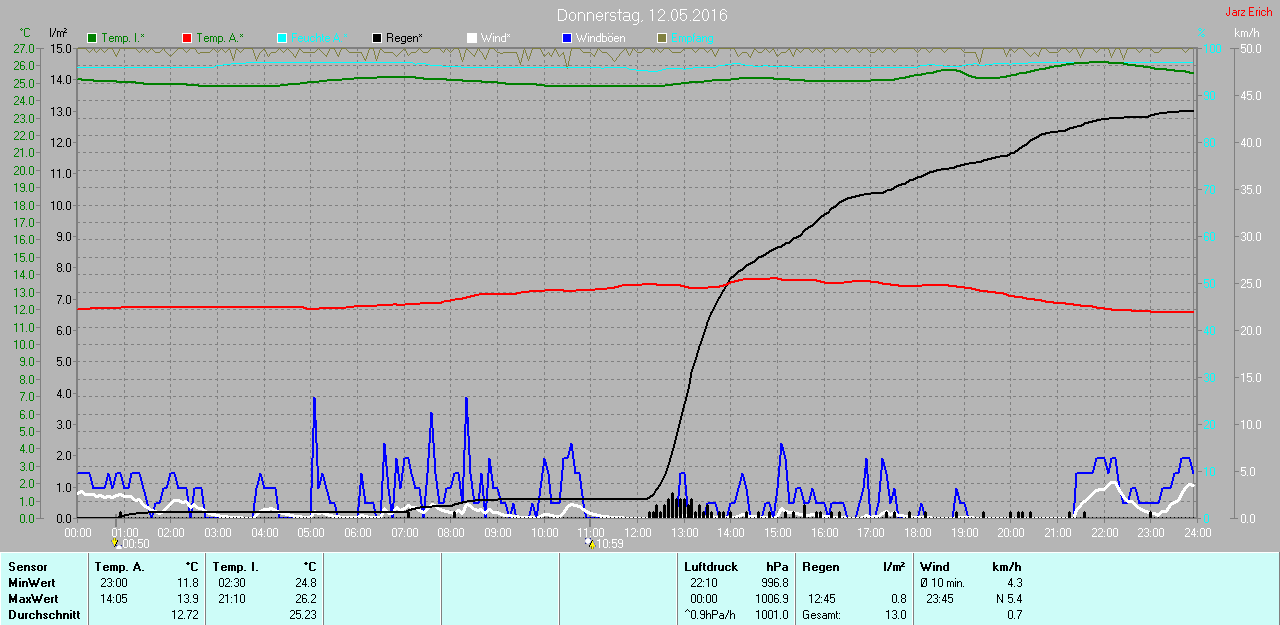Click the Regen header in table
The height and width of the screenshot is (625, 1280).
pos(821,567)
